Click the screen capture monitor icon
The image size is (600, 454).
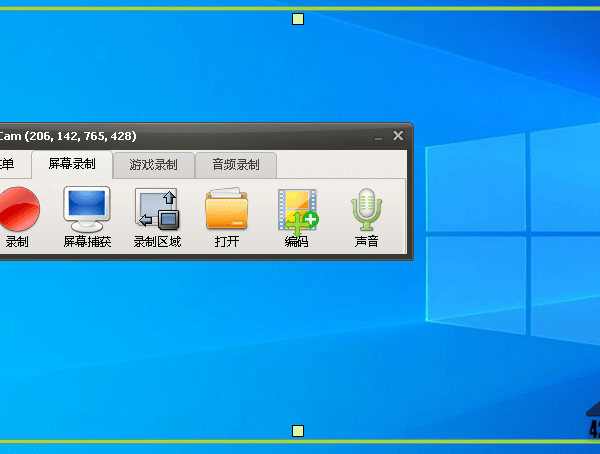tap(87, 209)
